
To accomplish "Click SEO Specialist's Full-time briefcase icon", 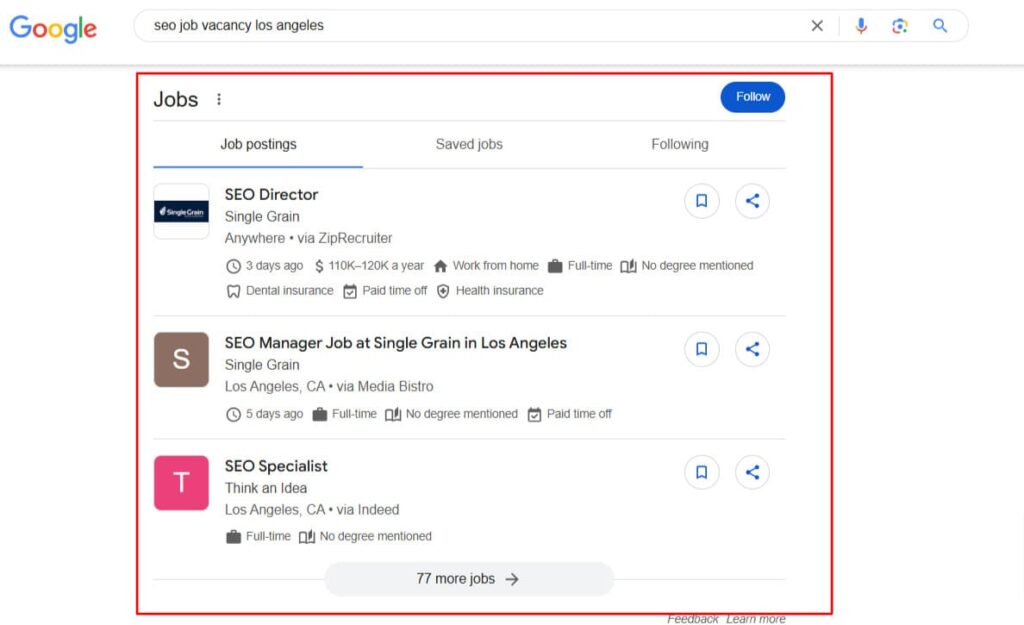I will point(233,537).
